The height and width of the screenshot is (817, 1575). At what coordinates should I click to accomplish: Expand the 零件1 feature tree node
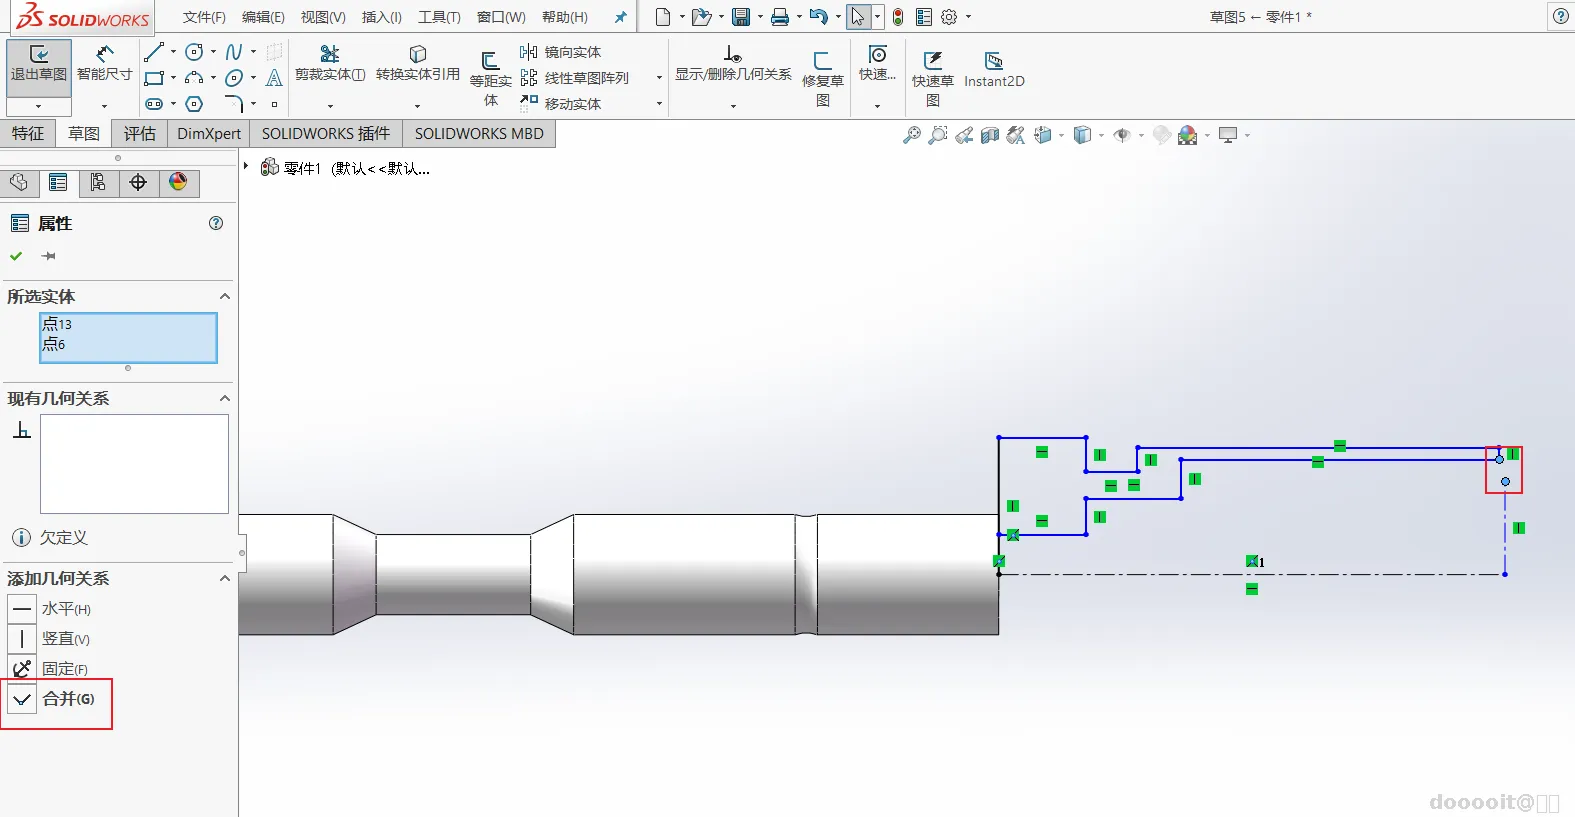pyautogui.click(x=246, y=167)
